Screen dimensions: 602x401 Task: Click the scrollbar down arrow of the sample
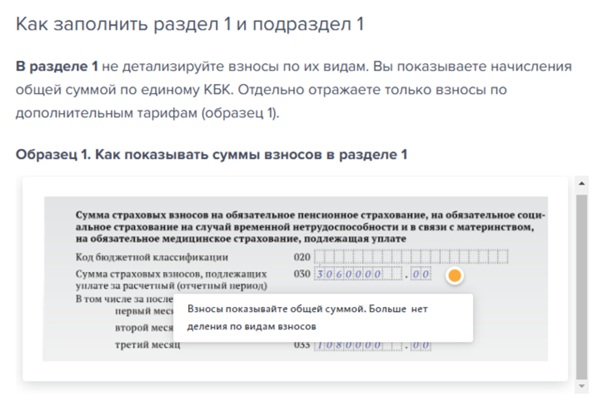[582, 385]
